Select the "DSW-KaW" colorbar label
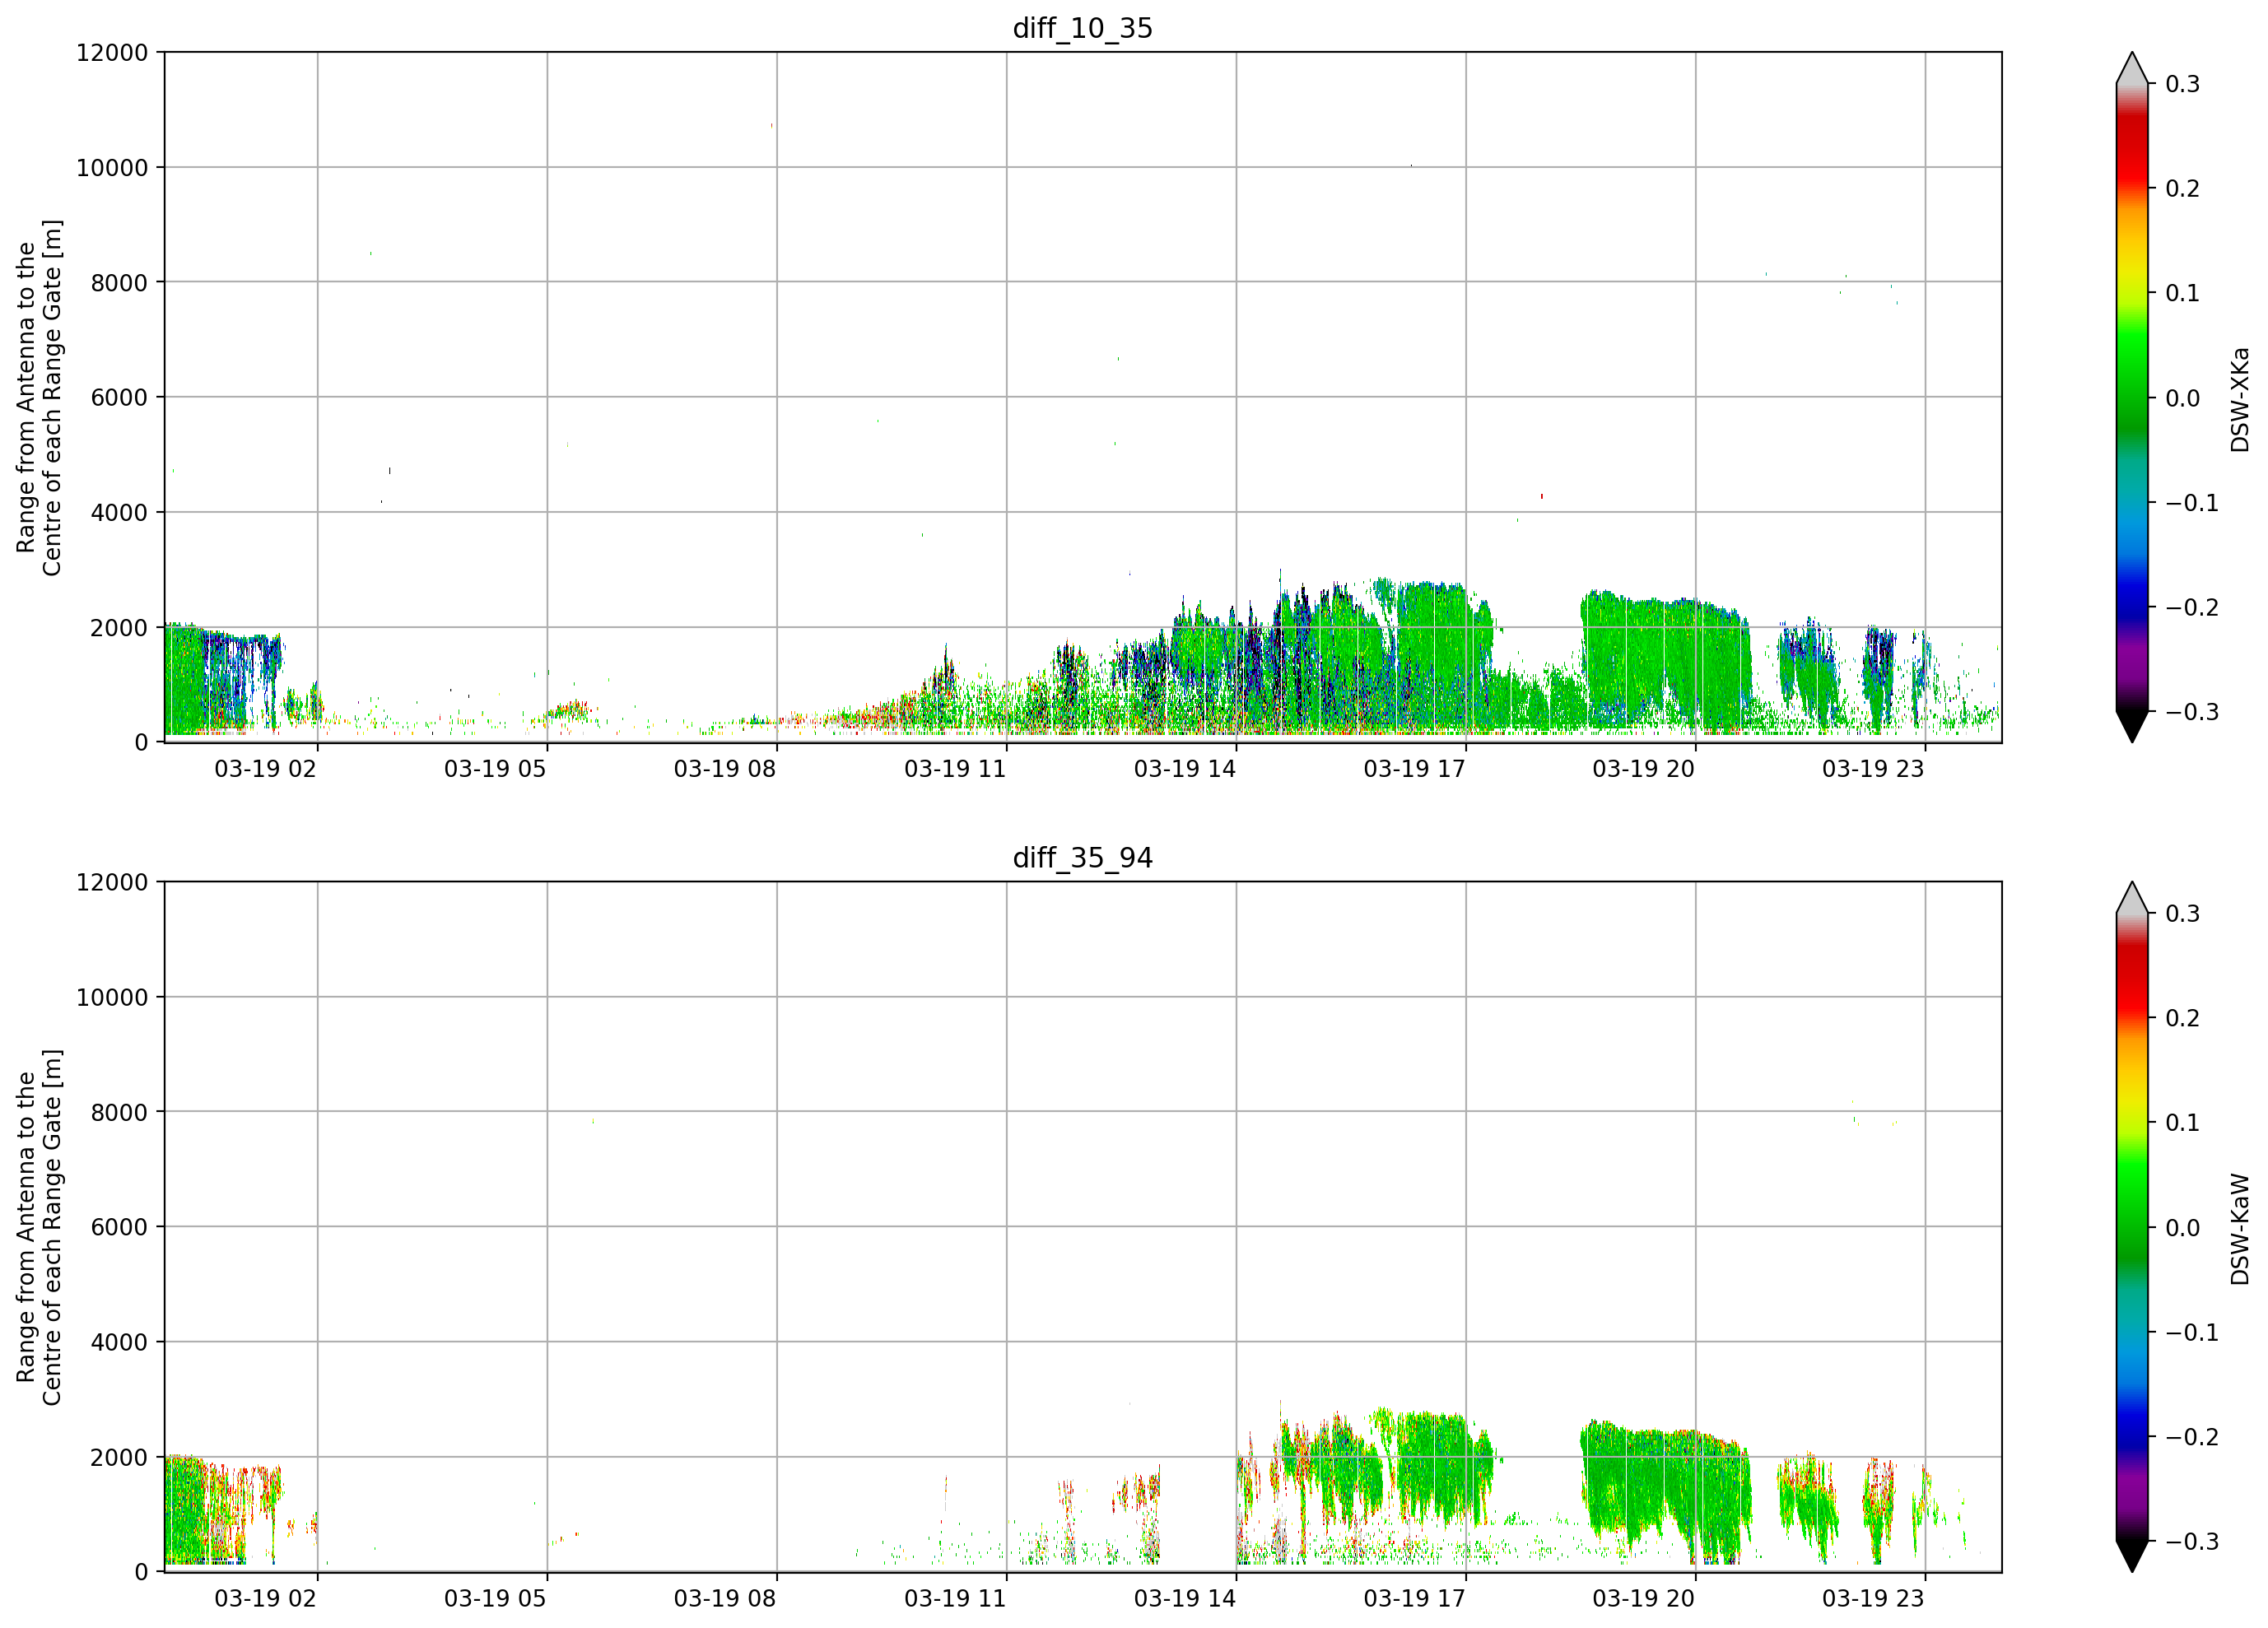2268x1628 pixels. click(2240, 1229)
